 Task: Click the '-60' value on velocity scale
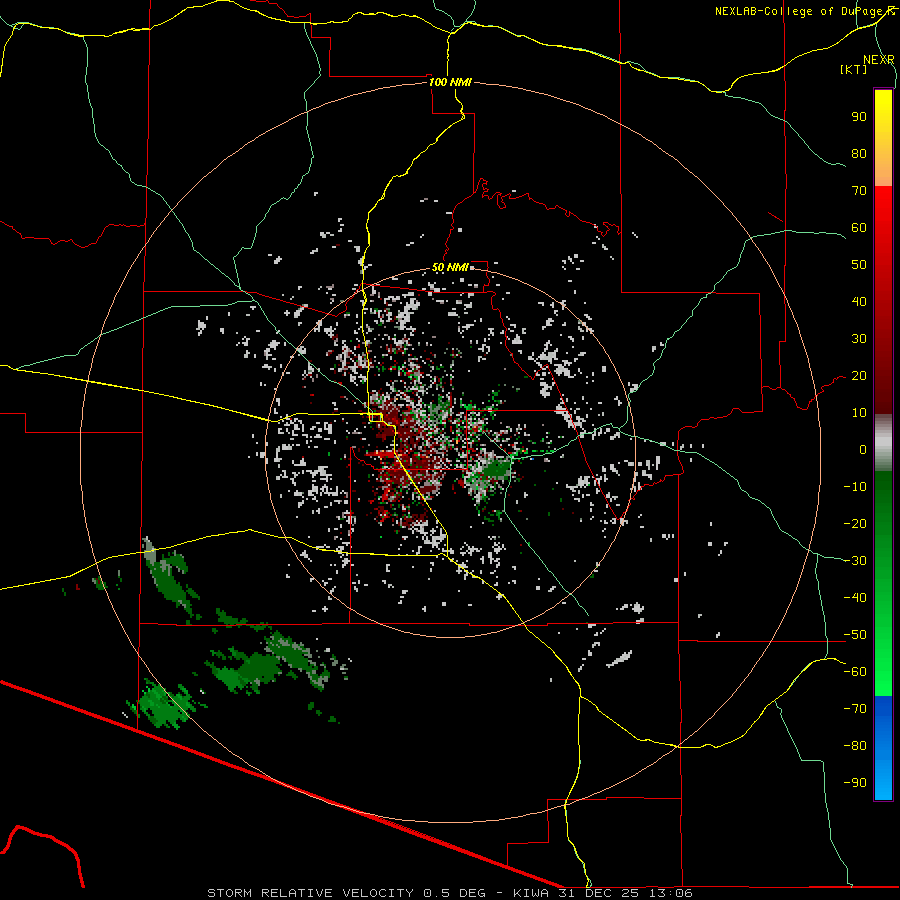pos(855,672)
